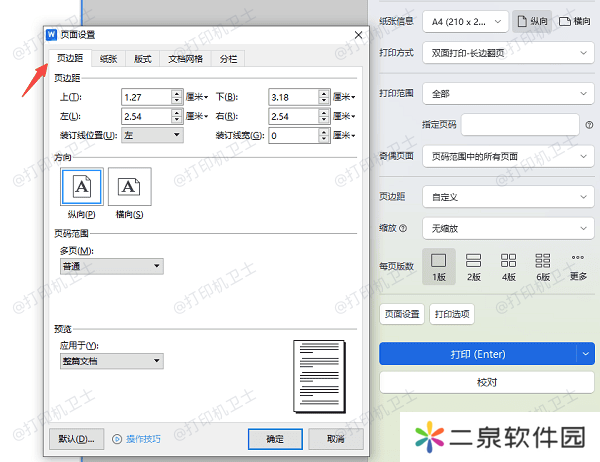Click the 取消 button
The image size is (600, 462).
point(336,439)
